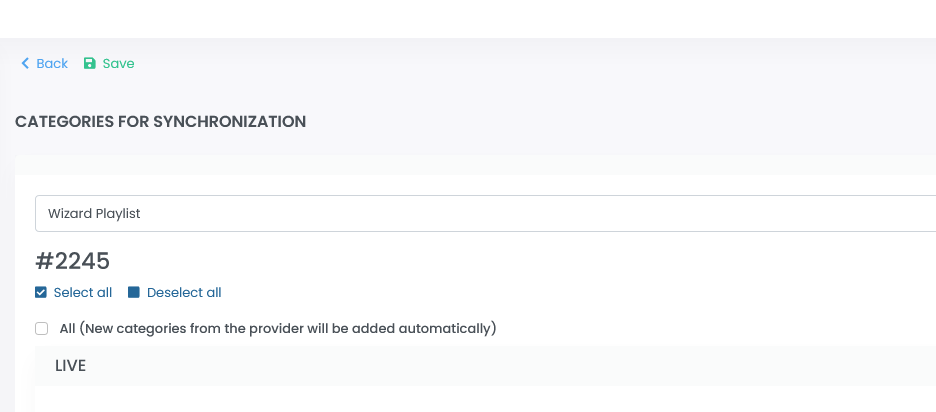Click the green Save floppy disk icon
The height and width of the screenshot is (412, 936).
(89, 64)
